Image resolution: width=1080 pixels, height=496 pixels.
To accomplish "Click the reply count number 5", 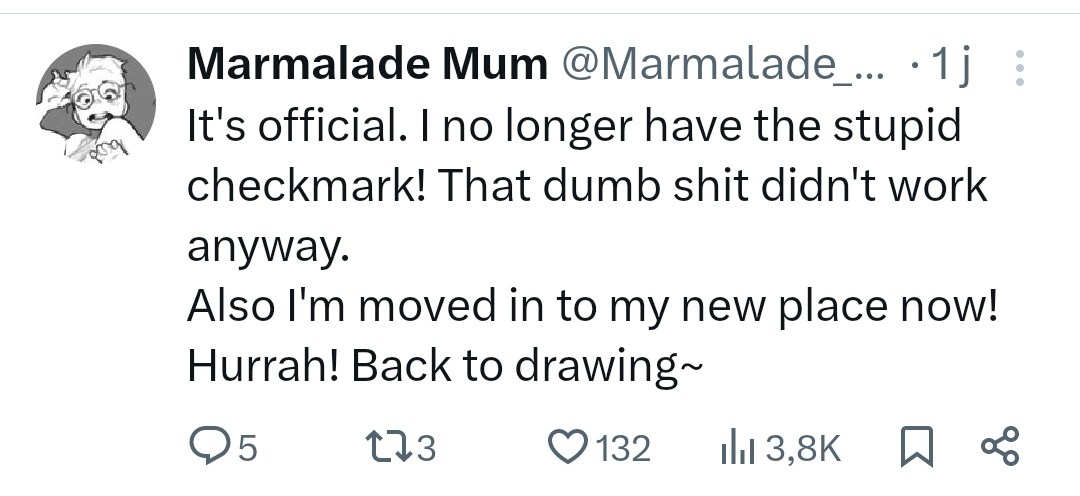I will pos(249,449).
